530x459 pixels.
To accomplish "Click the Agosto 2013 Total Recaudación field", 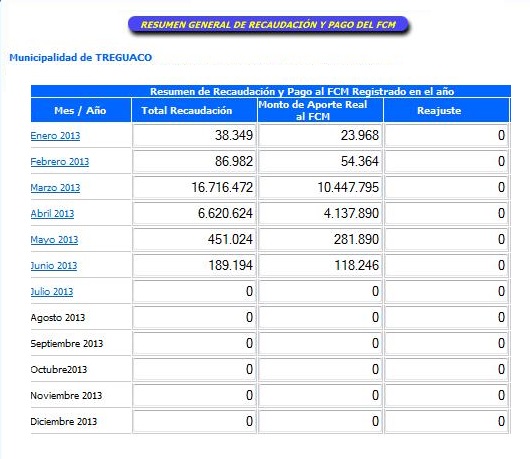I will (194, 317).
